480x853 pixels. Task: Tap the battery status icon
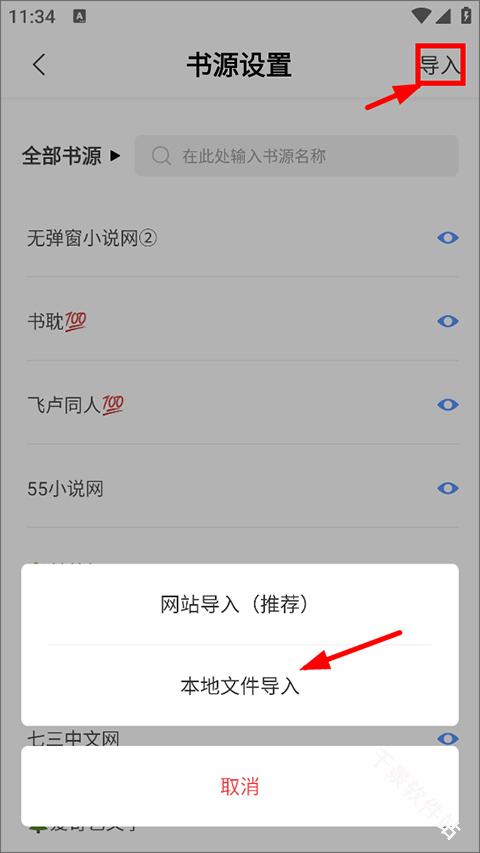466,16
